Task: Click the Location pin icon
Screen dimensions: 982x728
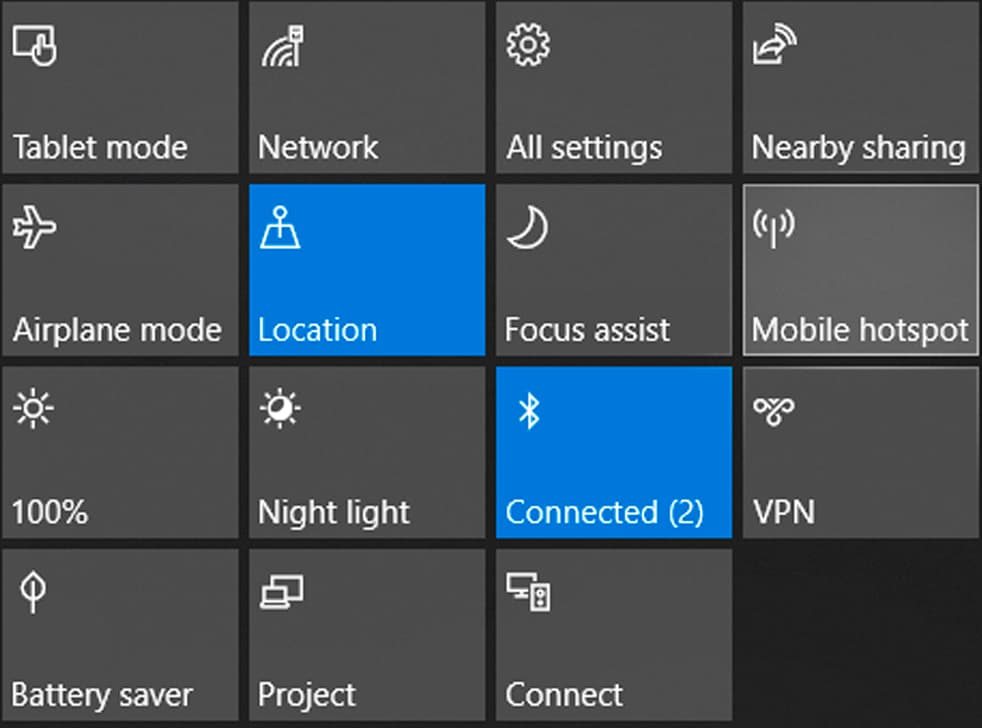Action: pyautogui.click(x=280, y=229)
